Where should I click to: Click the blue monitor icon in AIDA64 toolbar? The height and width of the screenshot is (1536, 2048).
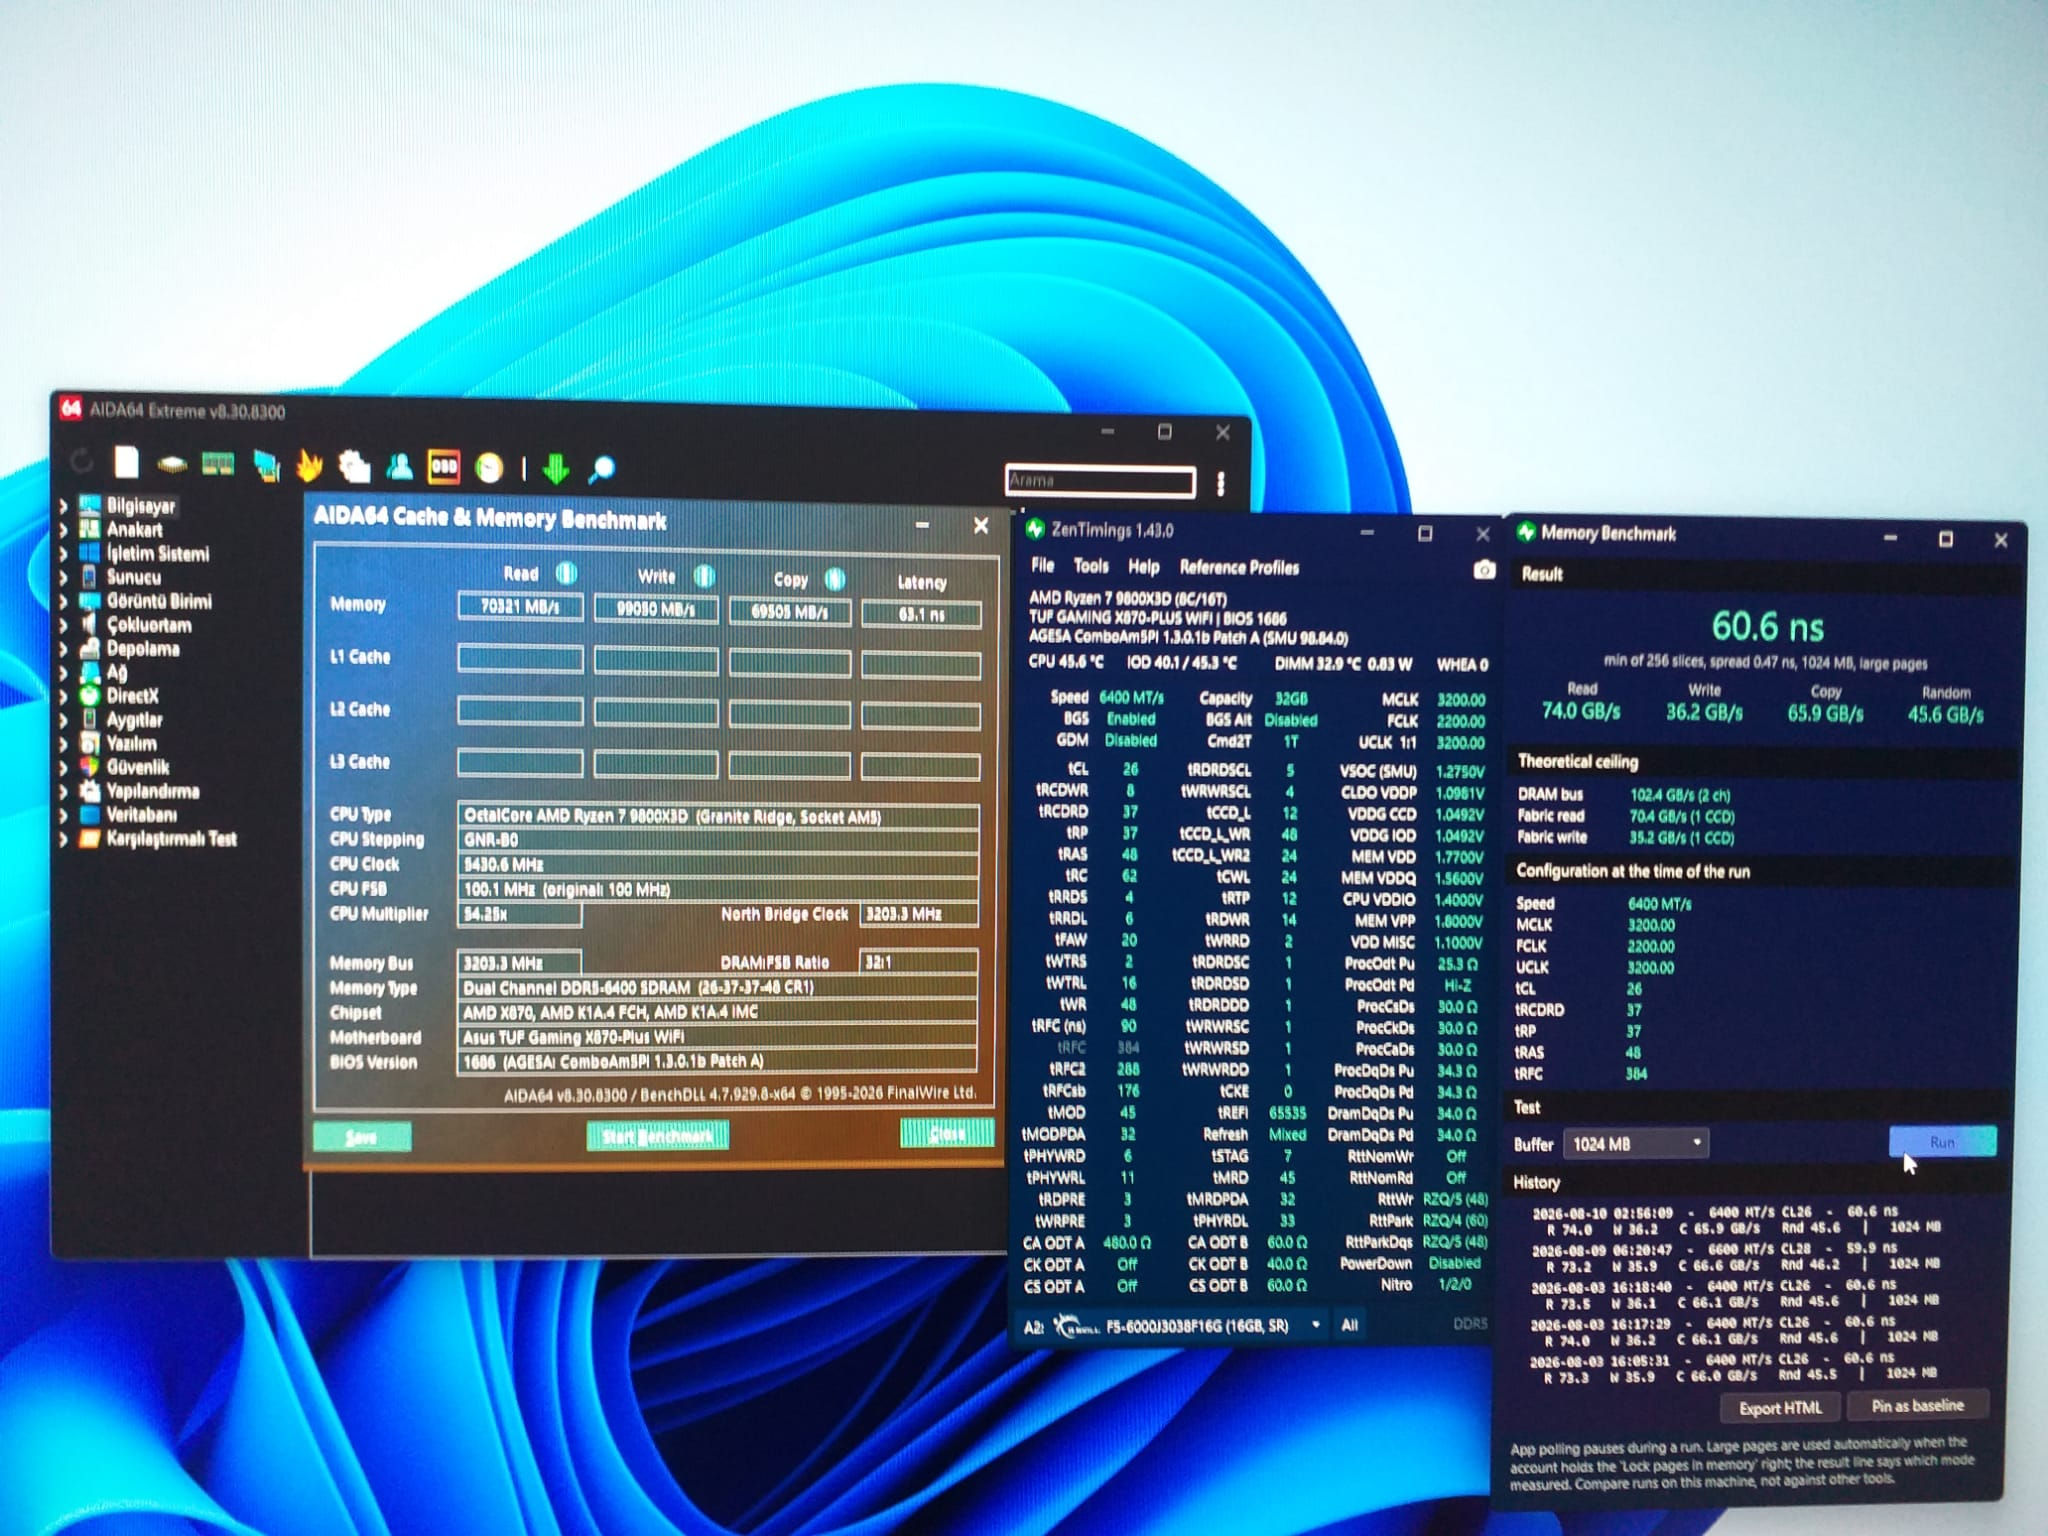(266, 466)
